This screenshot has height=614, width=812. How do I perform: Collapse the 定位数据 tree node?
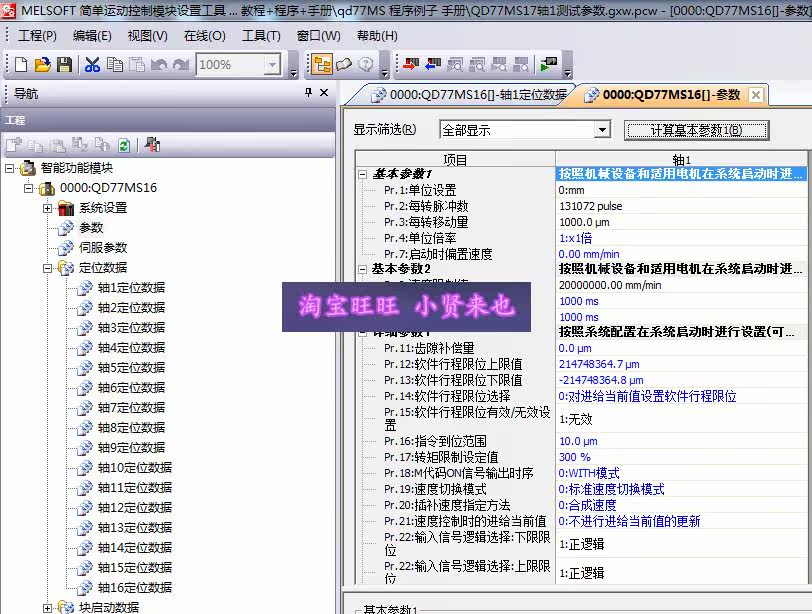48,268
